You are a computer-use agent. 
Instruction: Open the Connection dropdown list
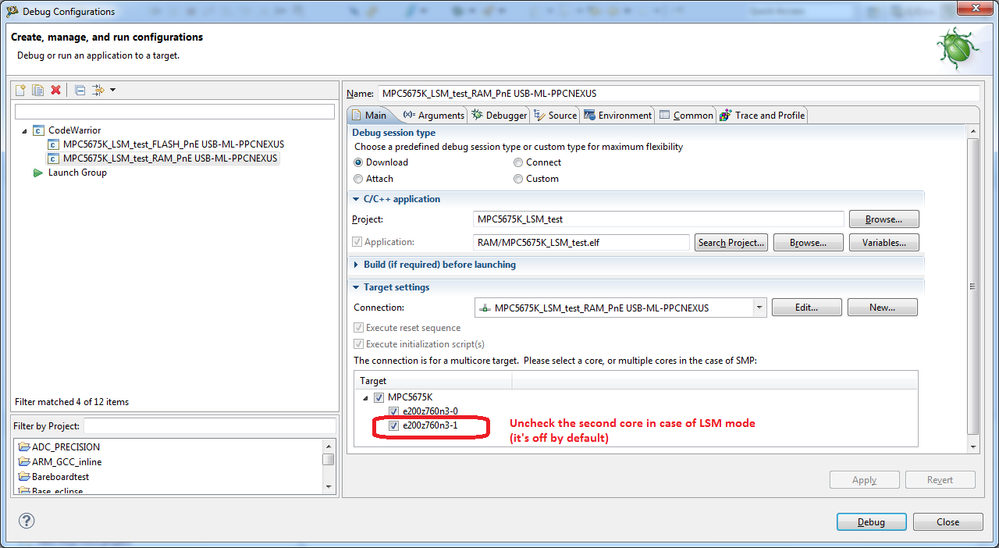[759, 308]
